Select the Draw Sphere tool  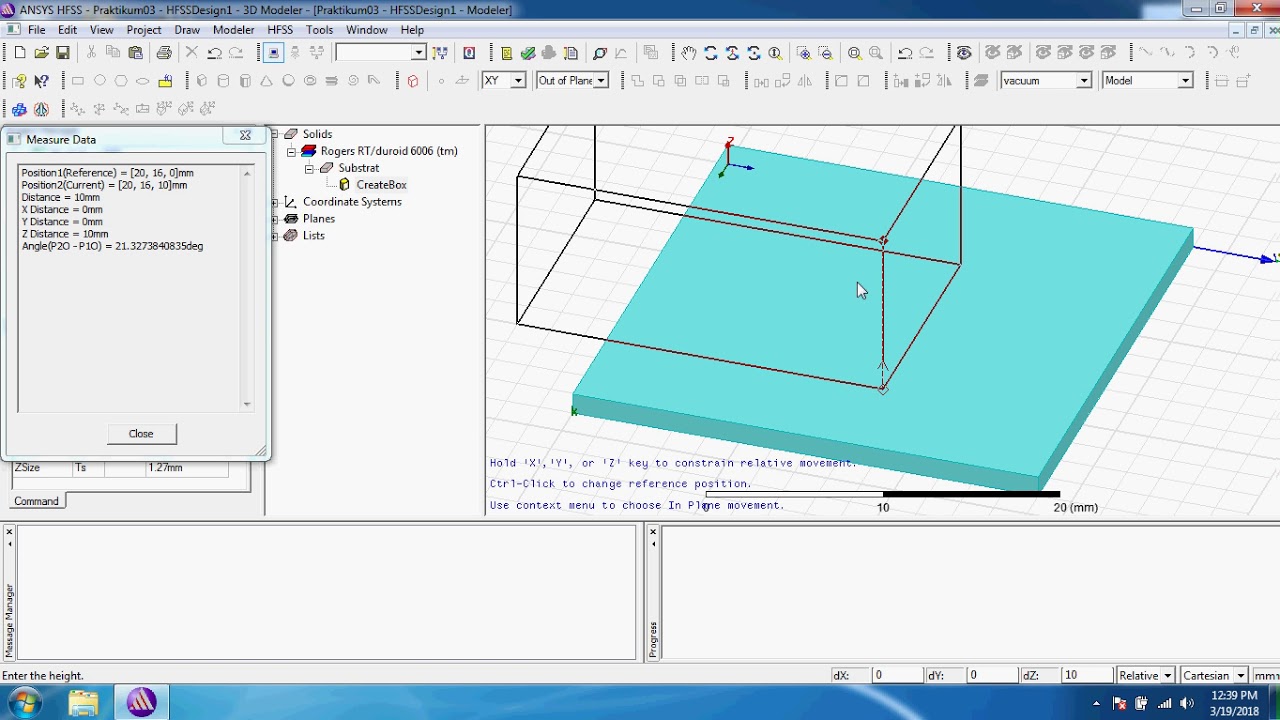[288, 81]
